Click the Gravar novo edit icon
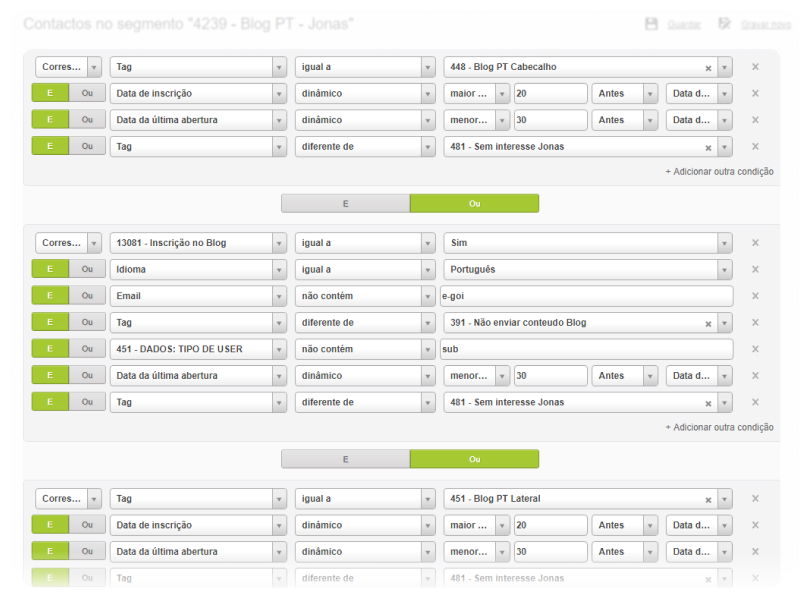Image resolution: width=810 pixels, height=604 pixels. [x=724, y=23]
